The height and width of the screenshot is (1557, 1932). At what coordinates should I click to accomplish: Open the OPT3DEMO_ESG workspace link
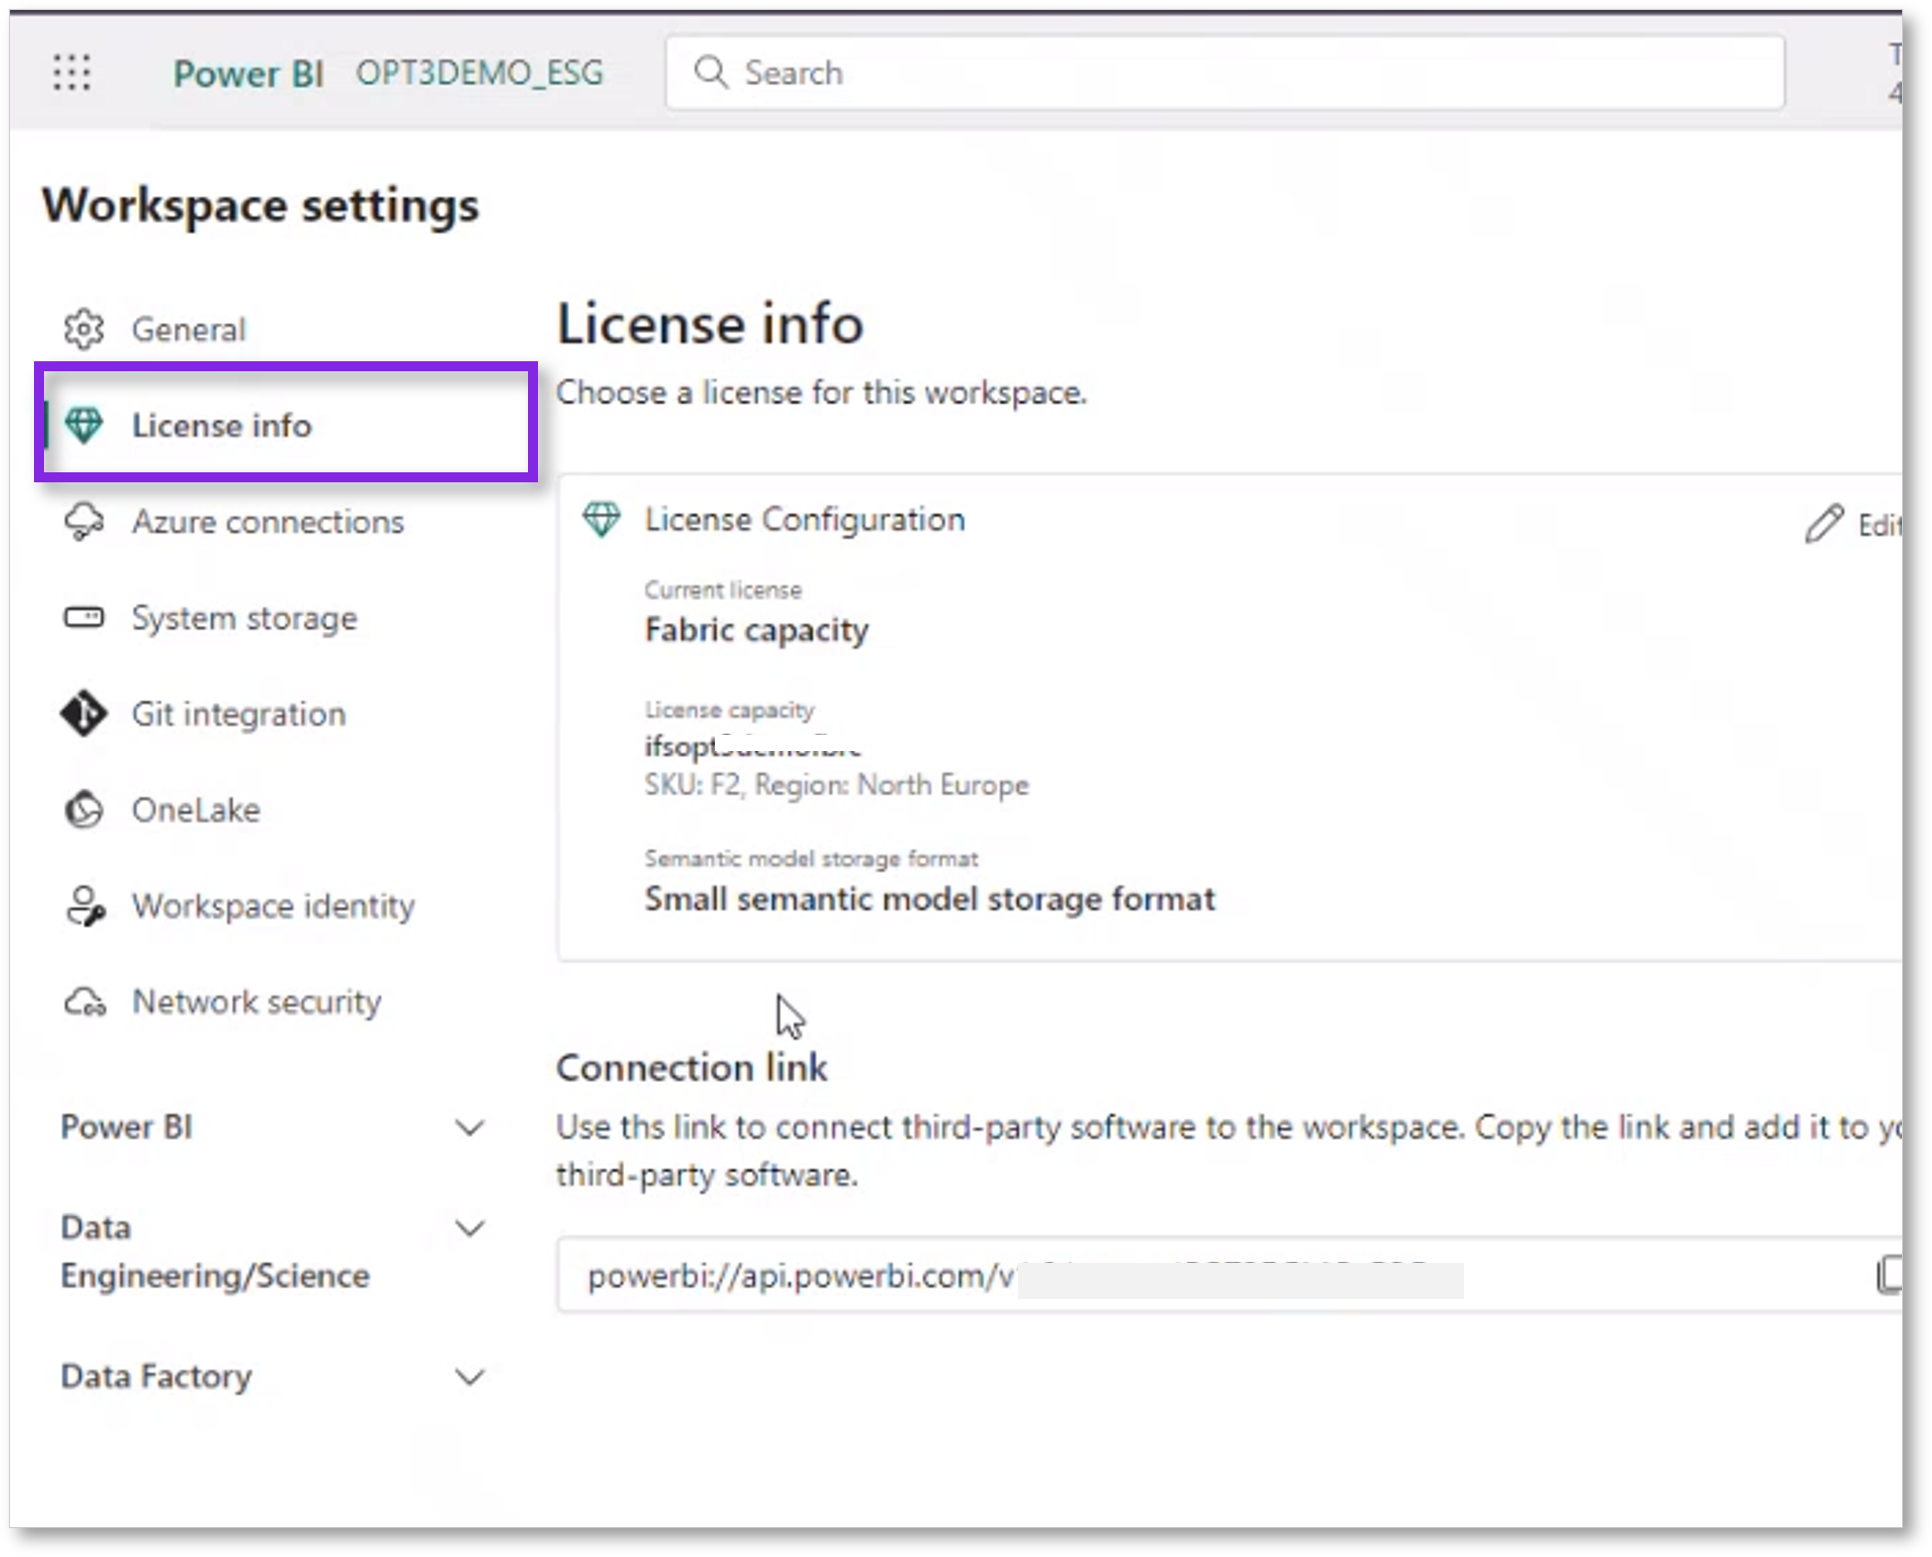click(x=480, y=73)
